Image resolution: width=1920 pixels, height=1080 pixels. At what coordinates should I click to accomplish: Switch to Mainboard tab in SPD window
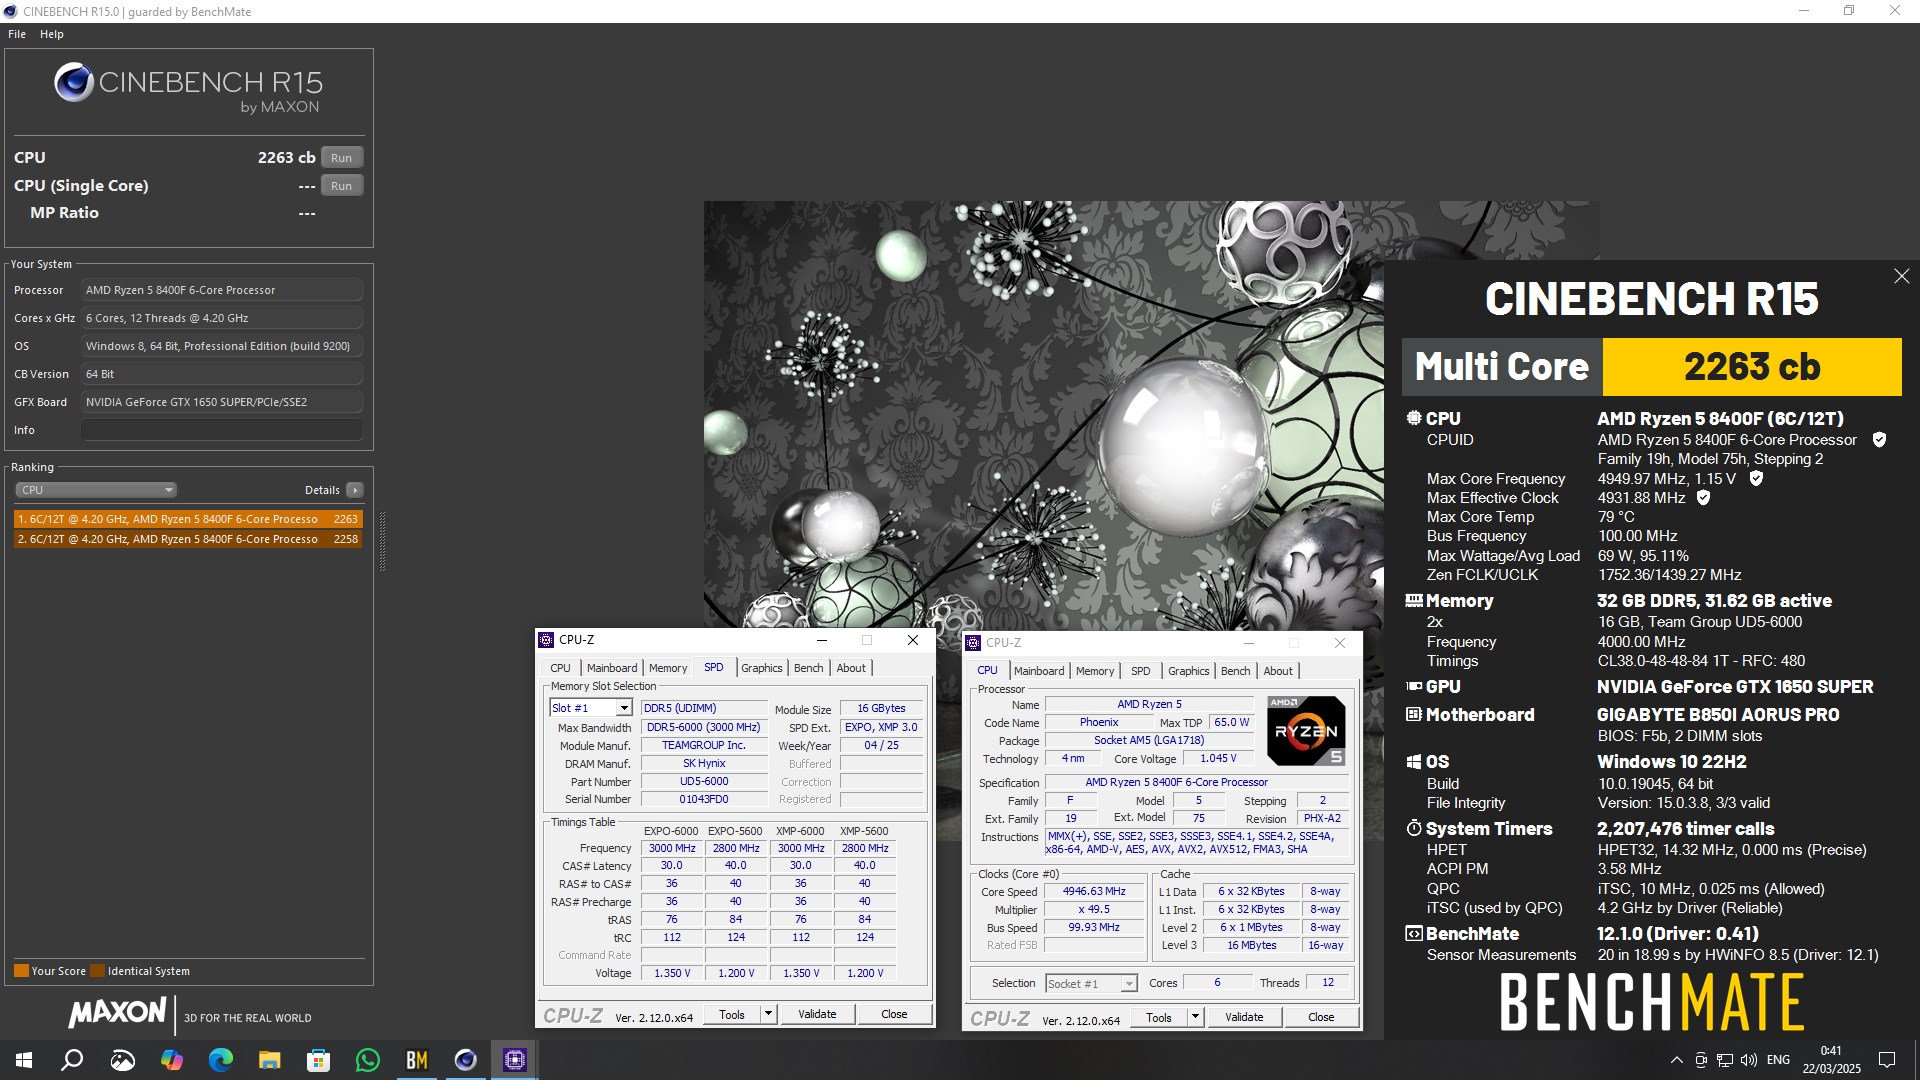tap(612, 668)
